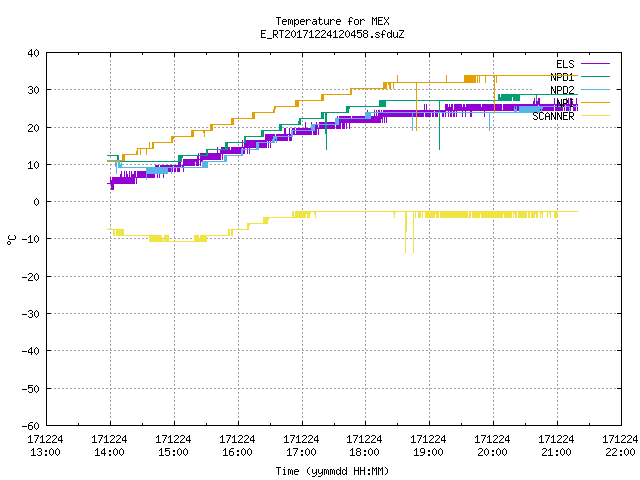Click the x-axis tick label 21:00

tap(556, 452)
